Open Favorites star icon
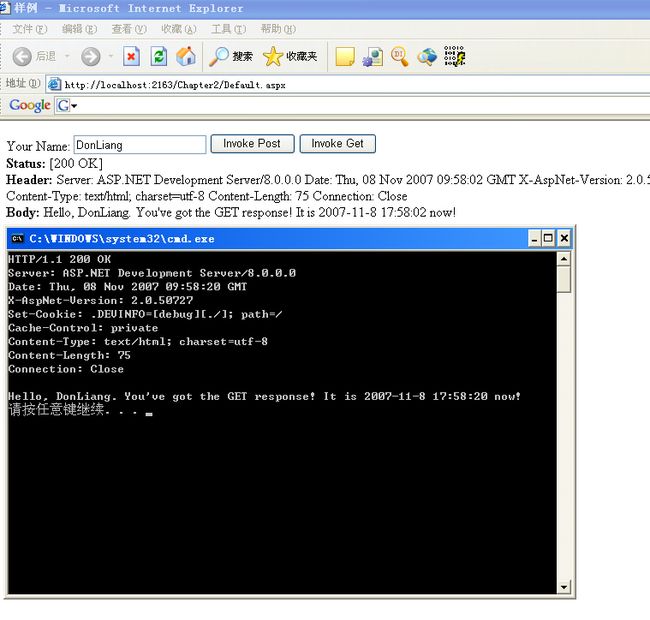Viewport: 650px width, 620px height. point(272,56)
